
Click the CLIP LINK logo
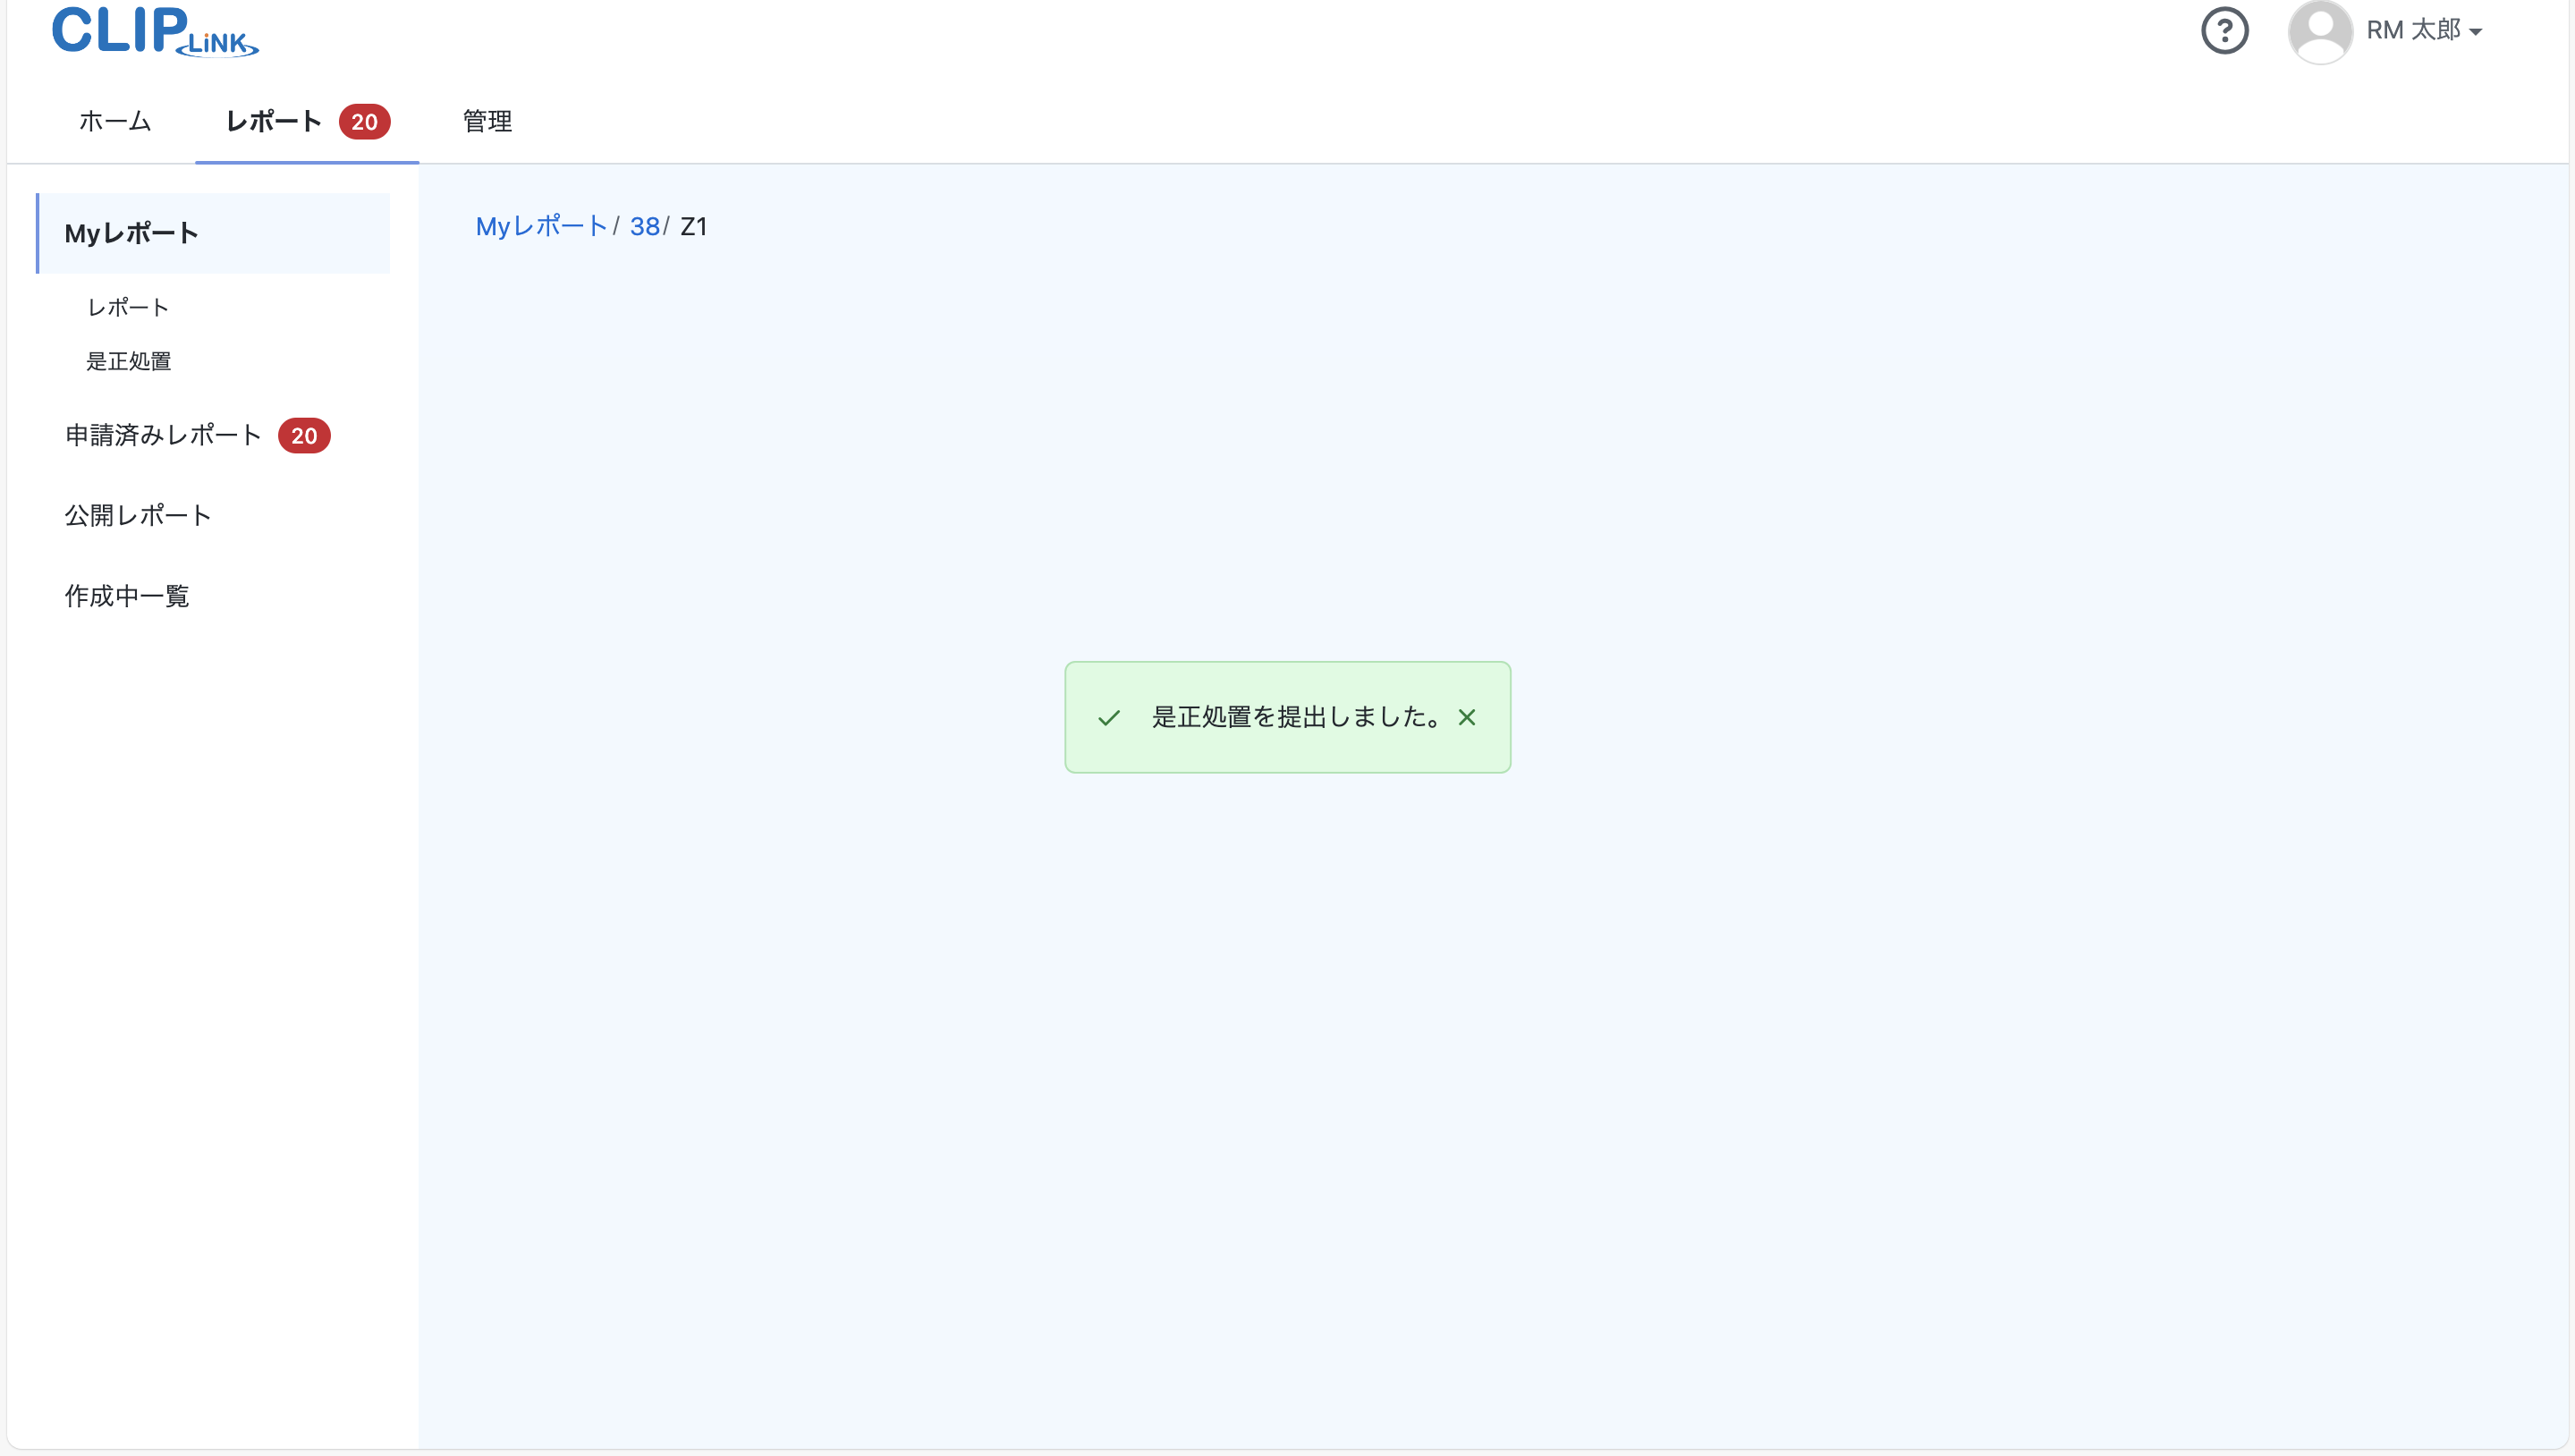click(155, 31)
